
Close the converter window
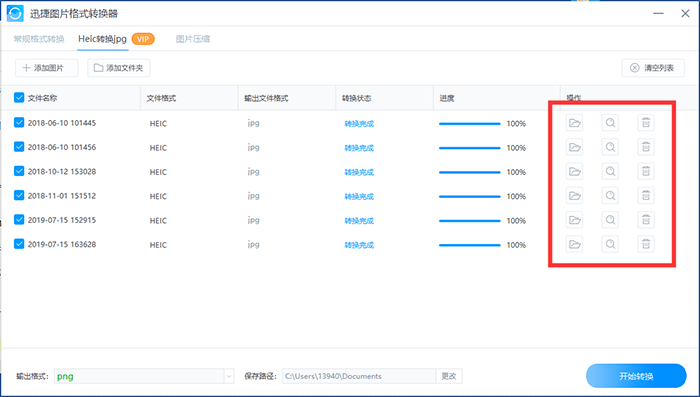point(685,13)
